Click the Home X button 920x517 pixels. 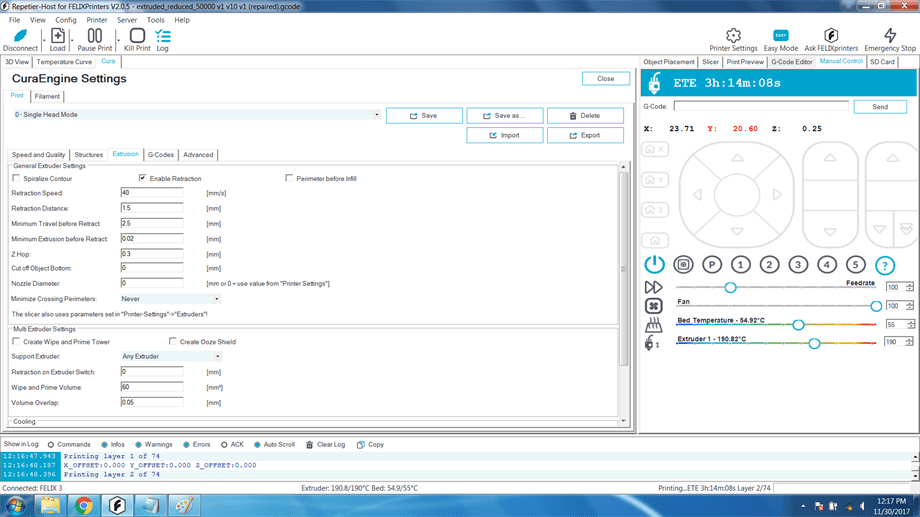[x=655, y=149]
